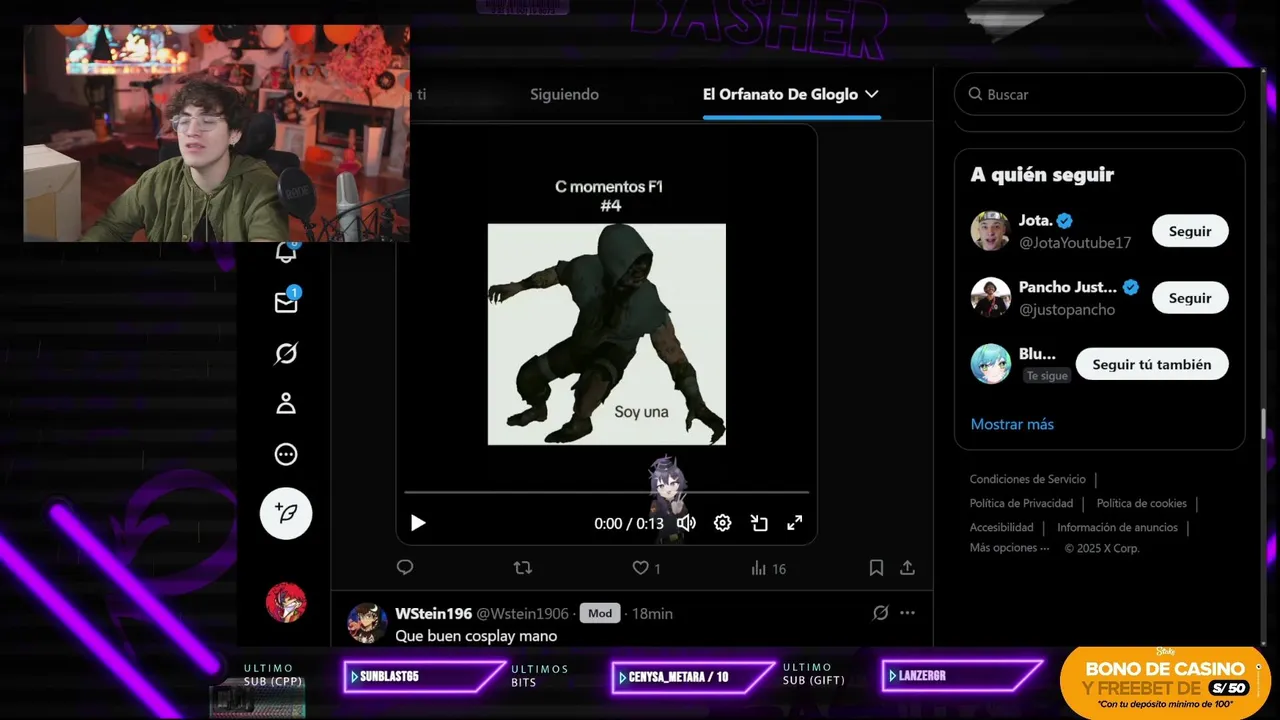Click Grok icon on WStein196 reply
Viewport: 1280px width, 720px height.
pos(880,613)
